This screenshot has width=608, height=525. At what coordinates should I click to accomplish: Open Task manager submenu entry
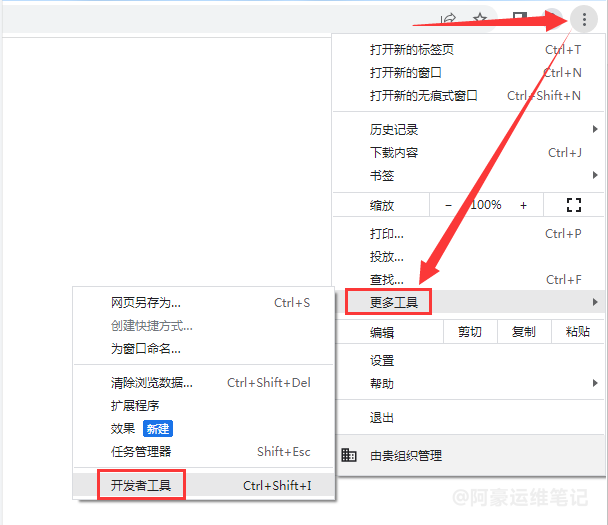204,451
